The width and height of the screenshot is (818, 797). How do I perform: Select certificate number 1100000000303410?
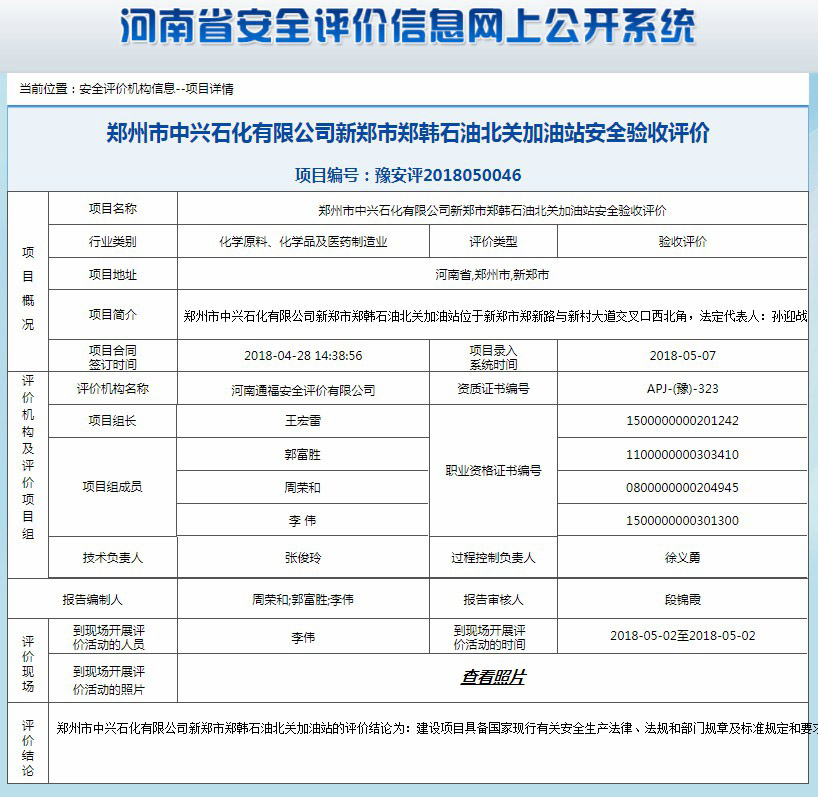pyautogui.click(x=682, y=454)
